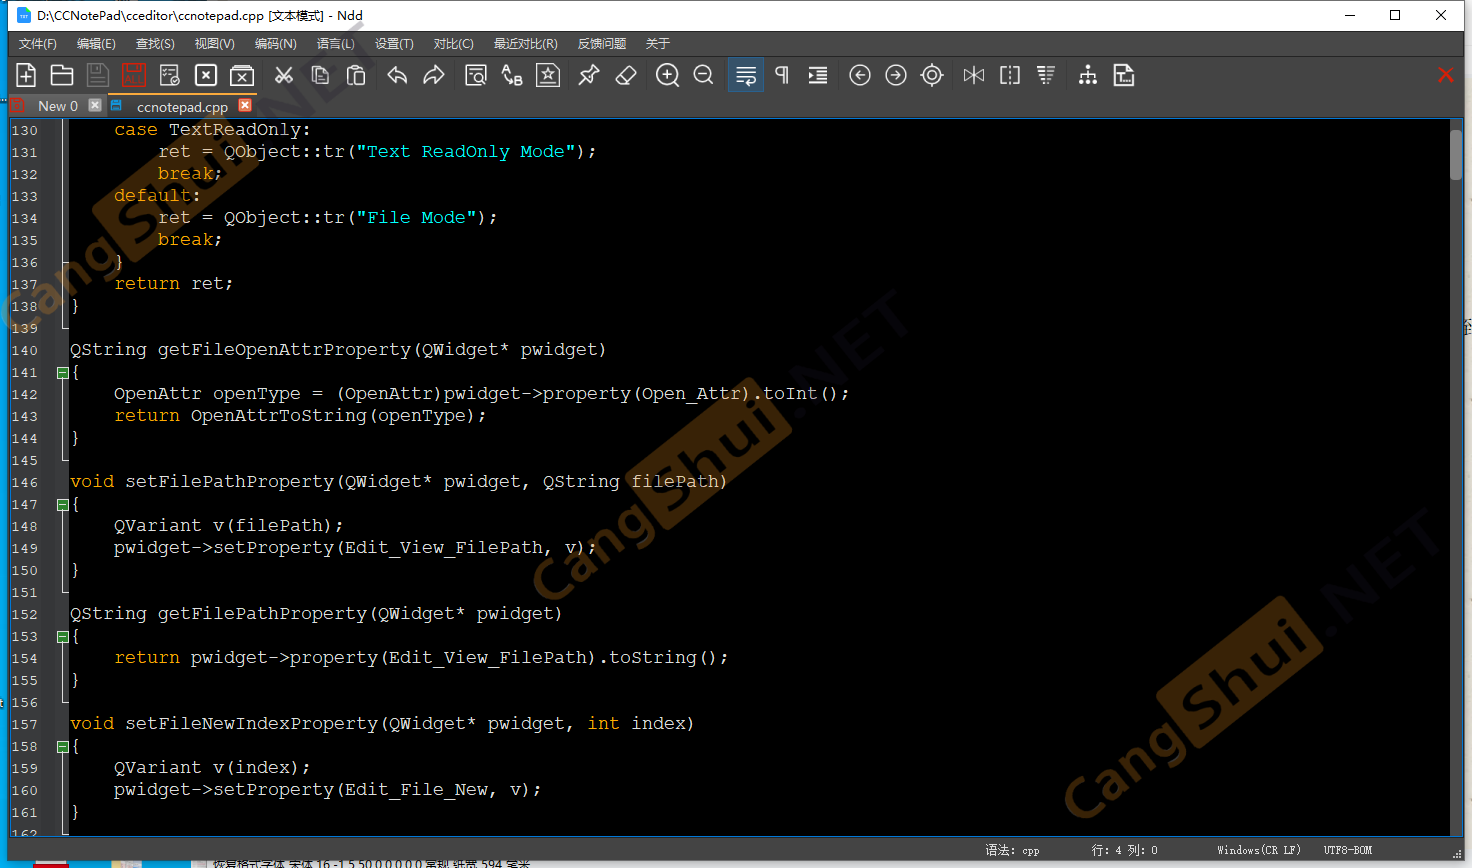The width and height of the screenshot is (1472, 868).
Task: Open find-in-file magnifier toolbar icon
Action: click(x=476, y=75)
